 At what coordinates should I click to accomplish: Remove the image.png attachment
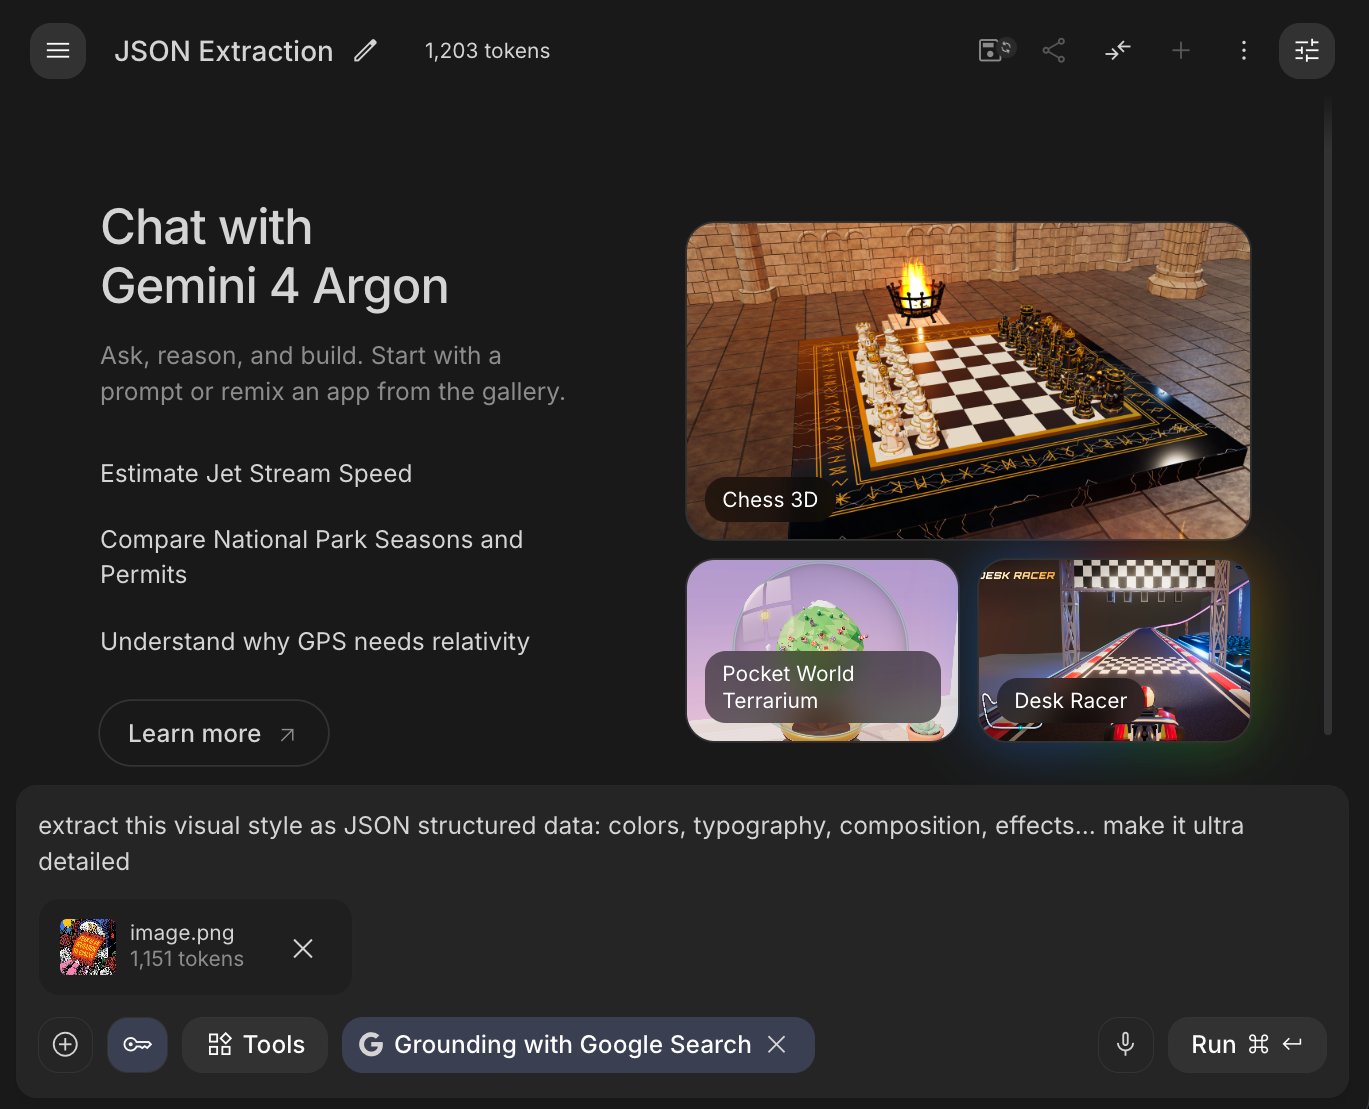303,948
